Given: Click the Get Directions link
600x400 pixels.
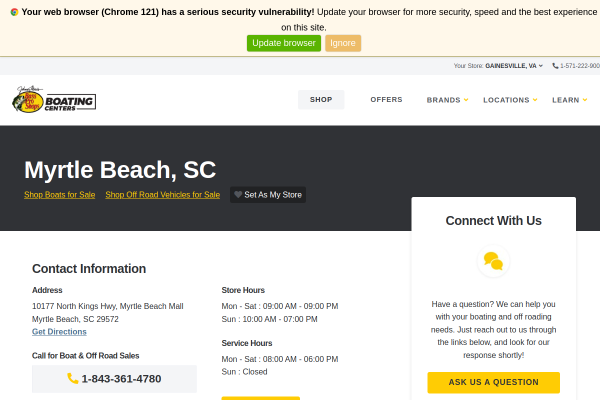Looking at the screenshot, I should tap(59, 331).
